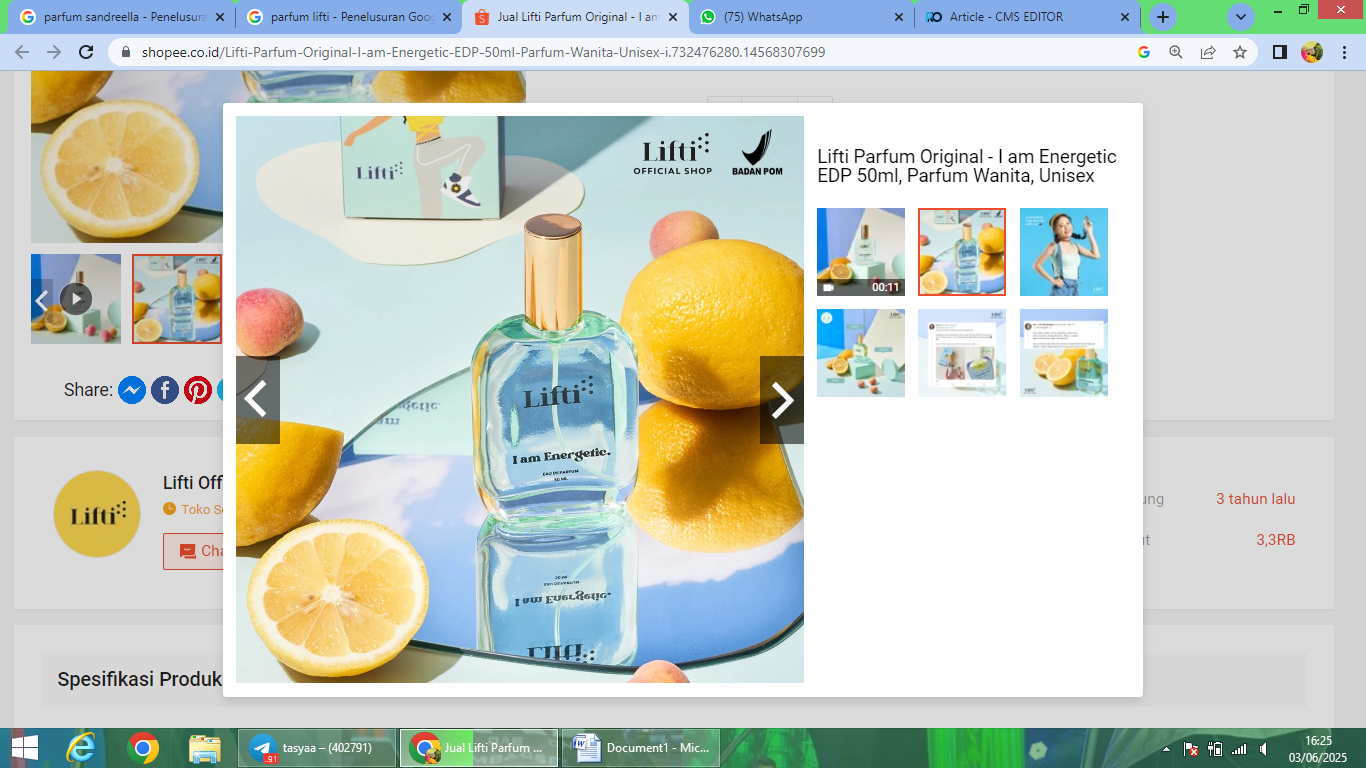Play the product video thumbnail behind the popup

pos(76,298)
